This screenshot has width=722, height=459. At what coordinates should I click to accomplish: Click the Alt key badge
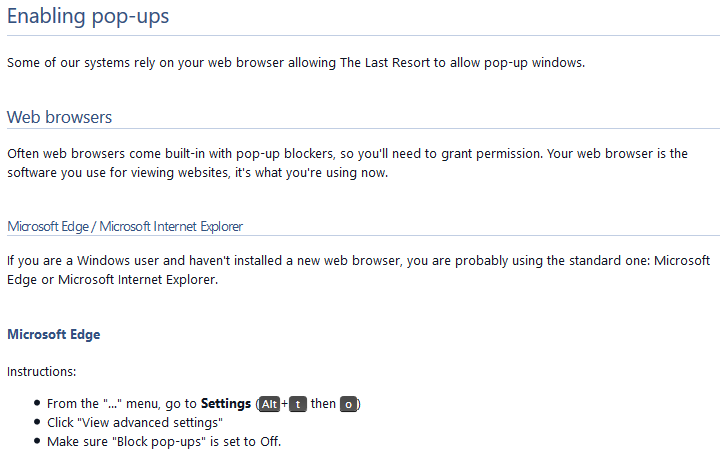tap(268, 404)
